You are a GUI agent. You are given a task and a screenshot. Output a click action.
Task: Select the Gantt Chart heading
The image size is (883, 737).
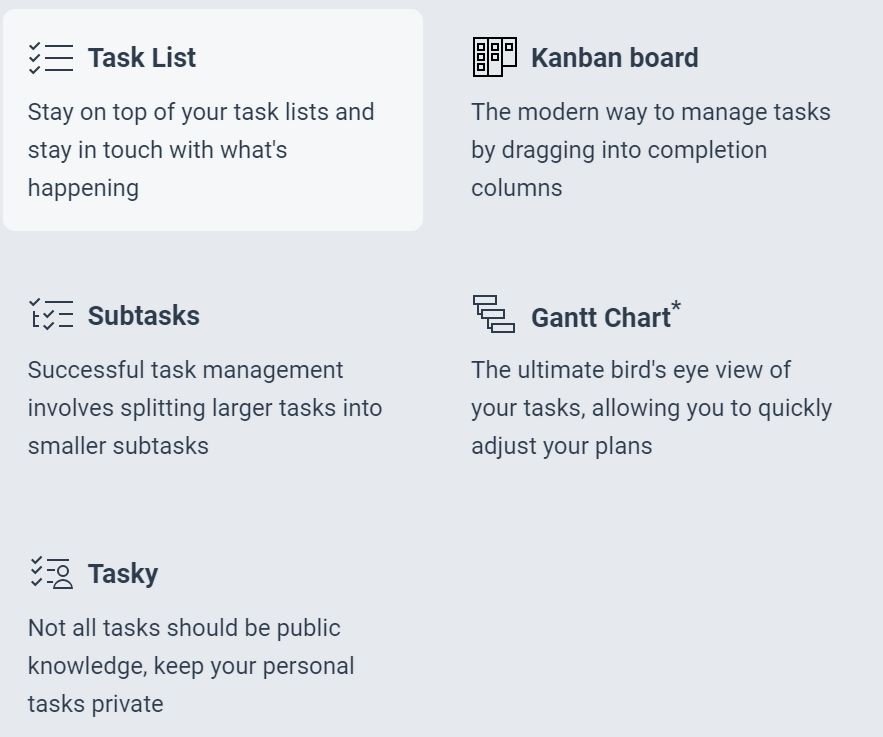point(600,318)
